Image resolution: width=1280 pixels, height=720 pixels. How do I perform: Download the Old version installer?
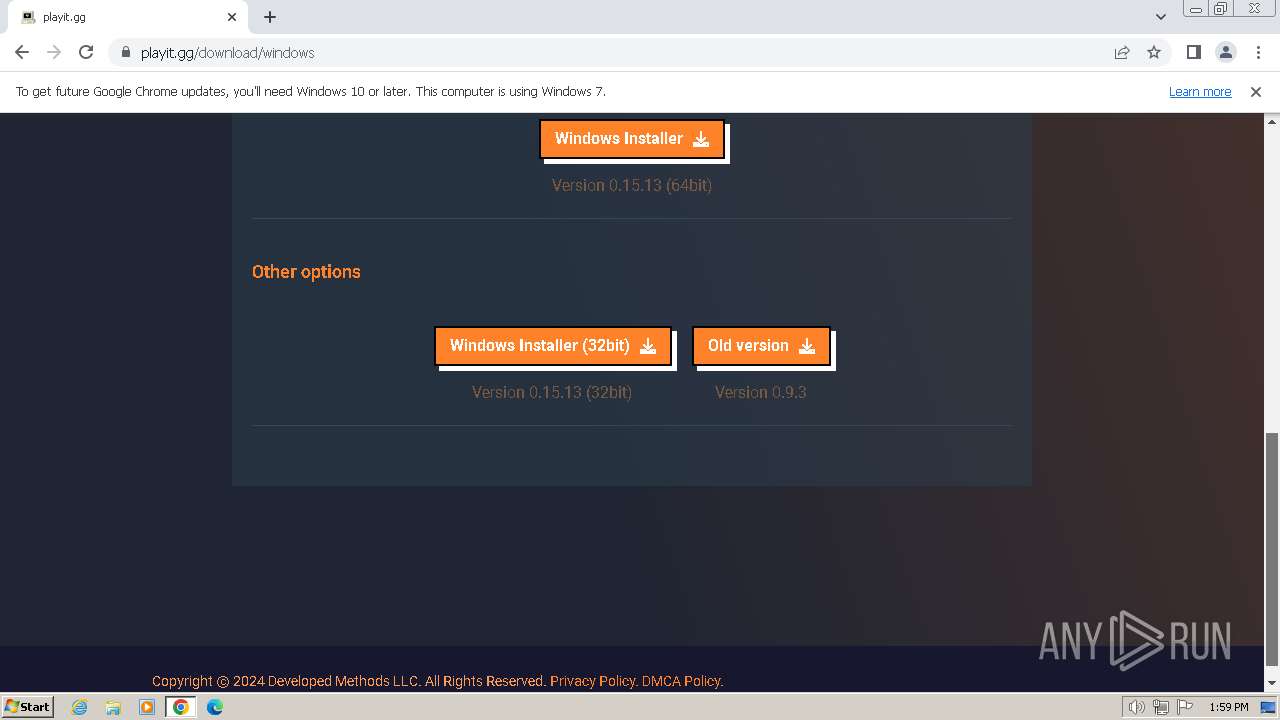761,346
